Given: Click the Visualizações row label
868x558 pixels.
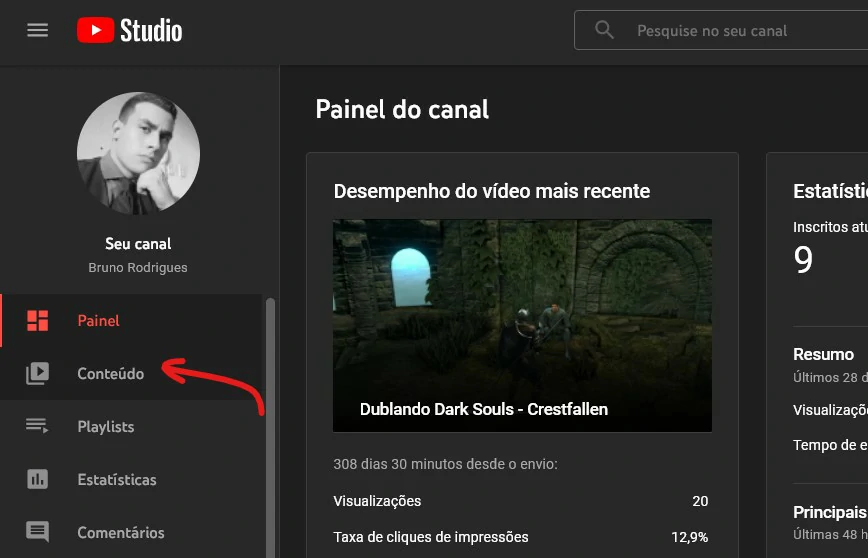Looking at the screenshot, I should tap(377, 501).
